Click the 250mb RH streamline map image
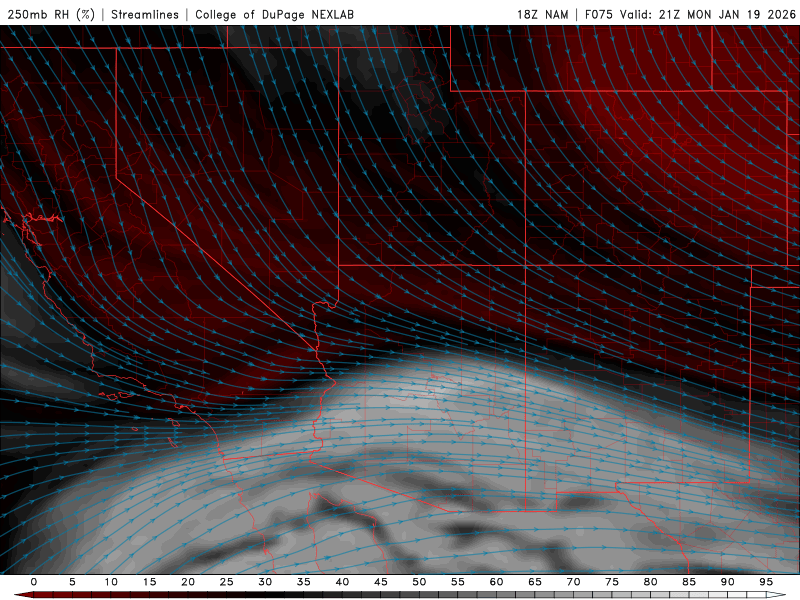Screen dimensions: 800x600 point(400,300)
